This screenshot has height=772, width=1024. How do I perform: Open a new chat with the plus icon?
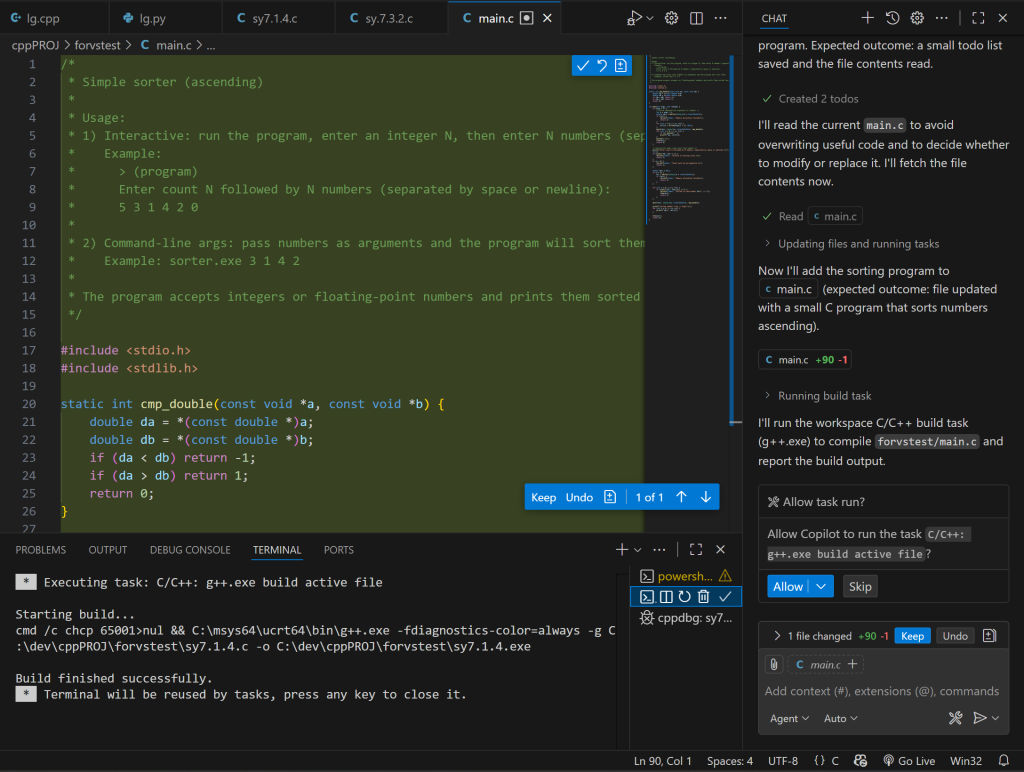click(x=868, y=17)
